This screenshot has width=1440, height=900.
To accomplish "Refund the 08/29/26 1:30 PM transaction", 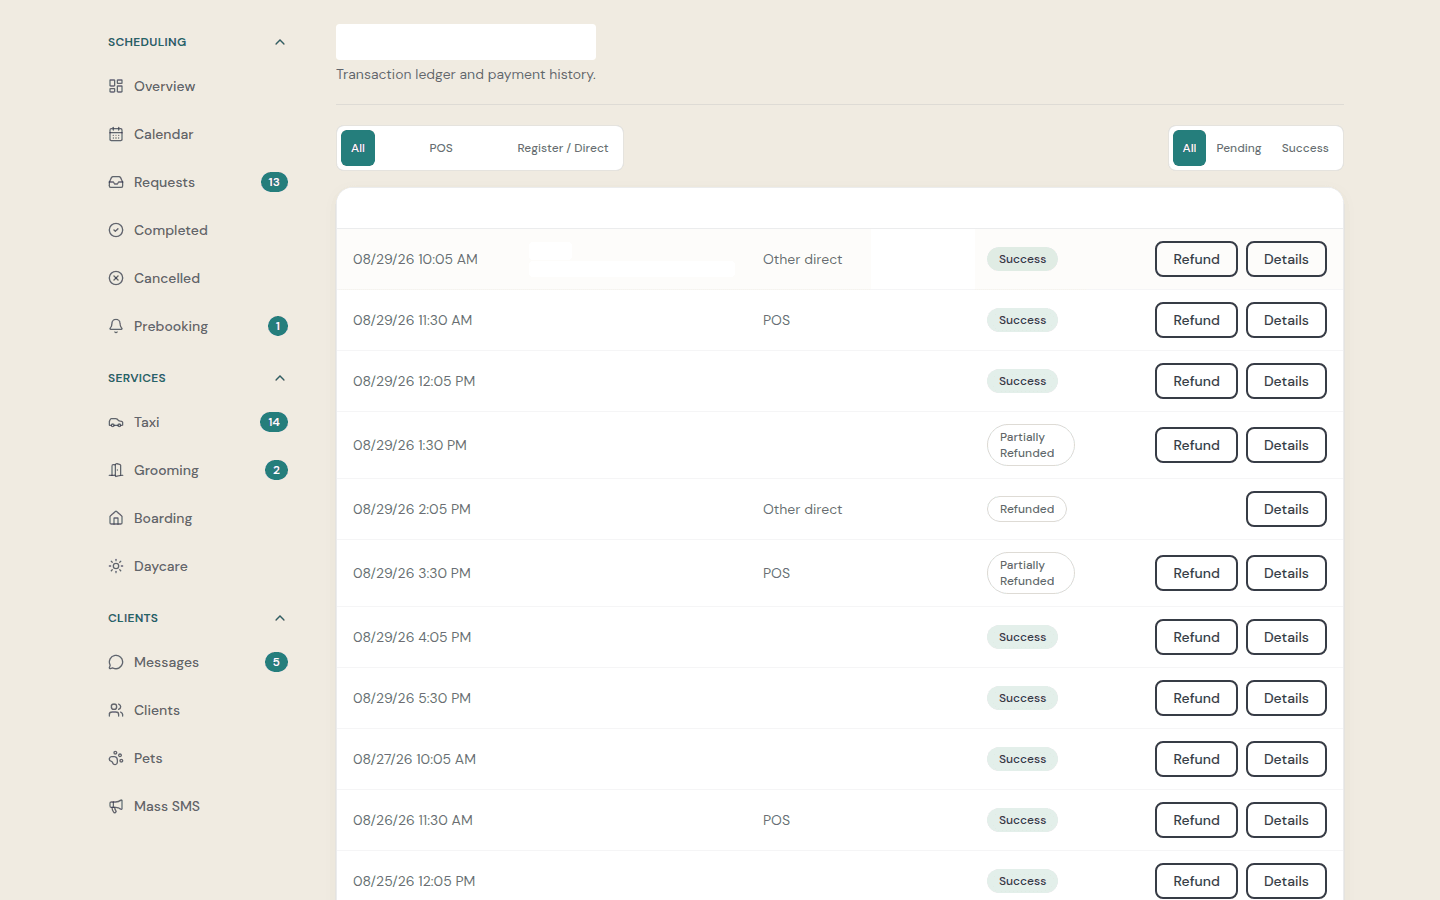I will click(x=1196, y=445).
